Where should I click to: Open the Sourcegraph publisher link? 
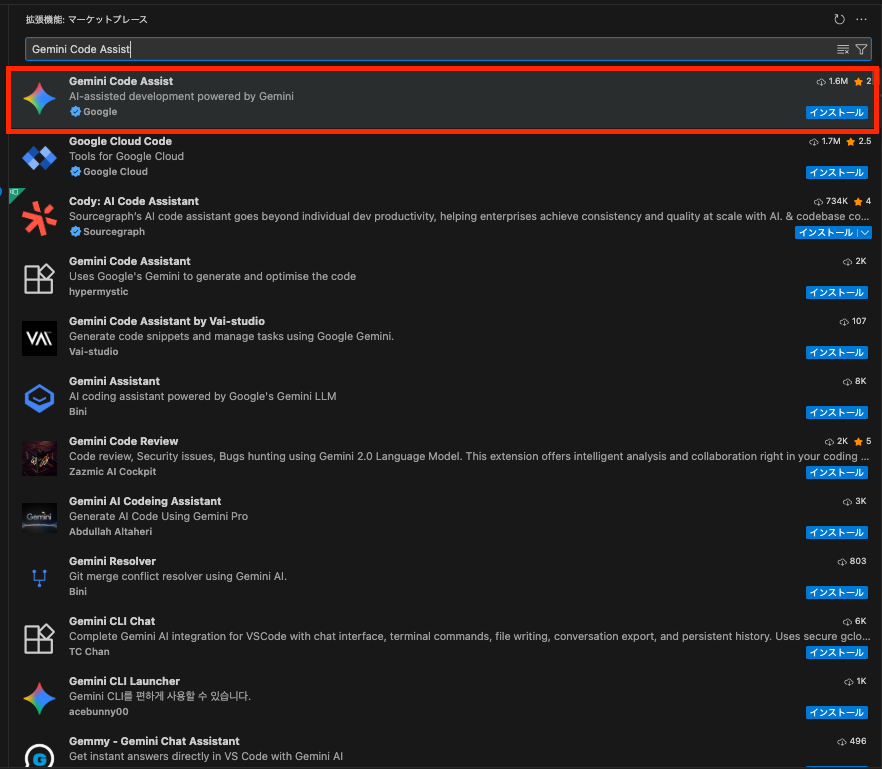113,232
